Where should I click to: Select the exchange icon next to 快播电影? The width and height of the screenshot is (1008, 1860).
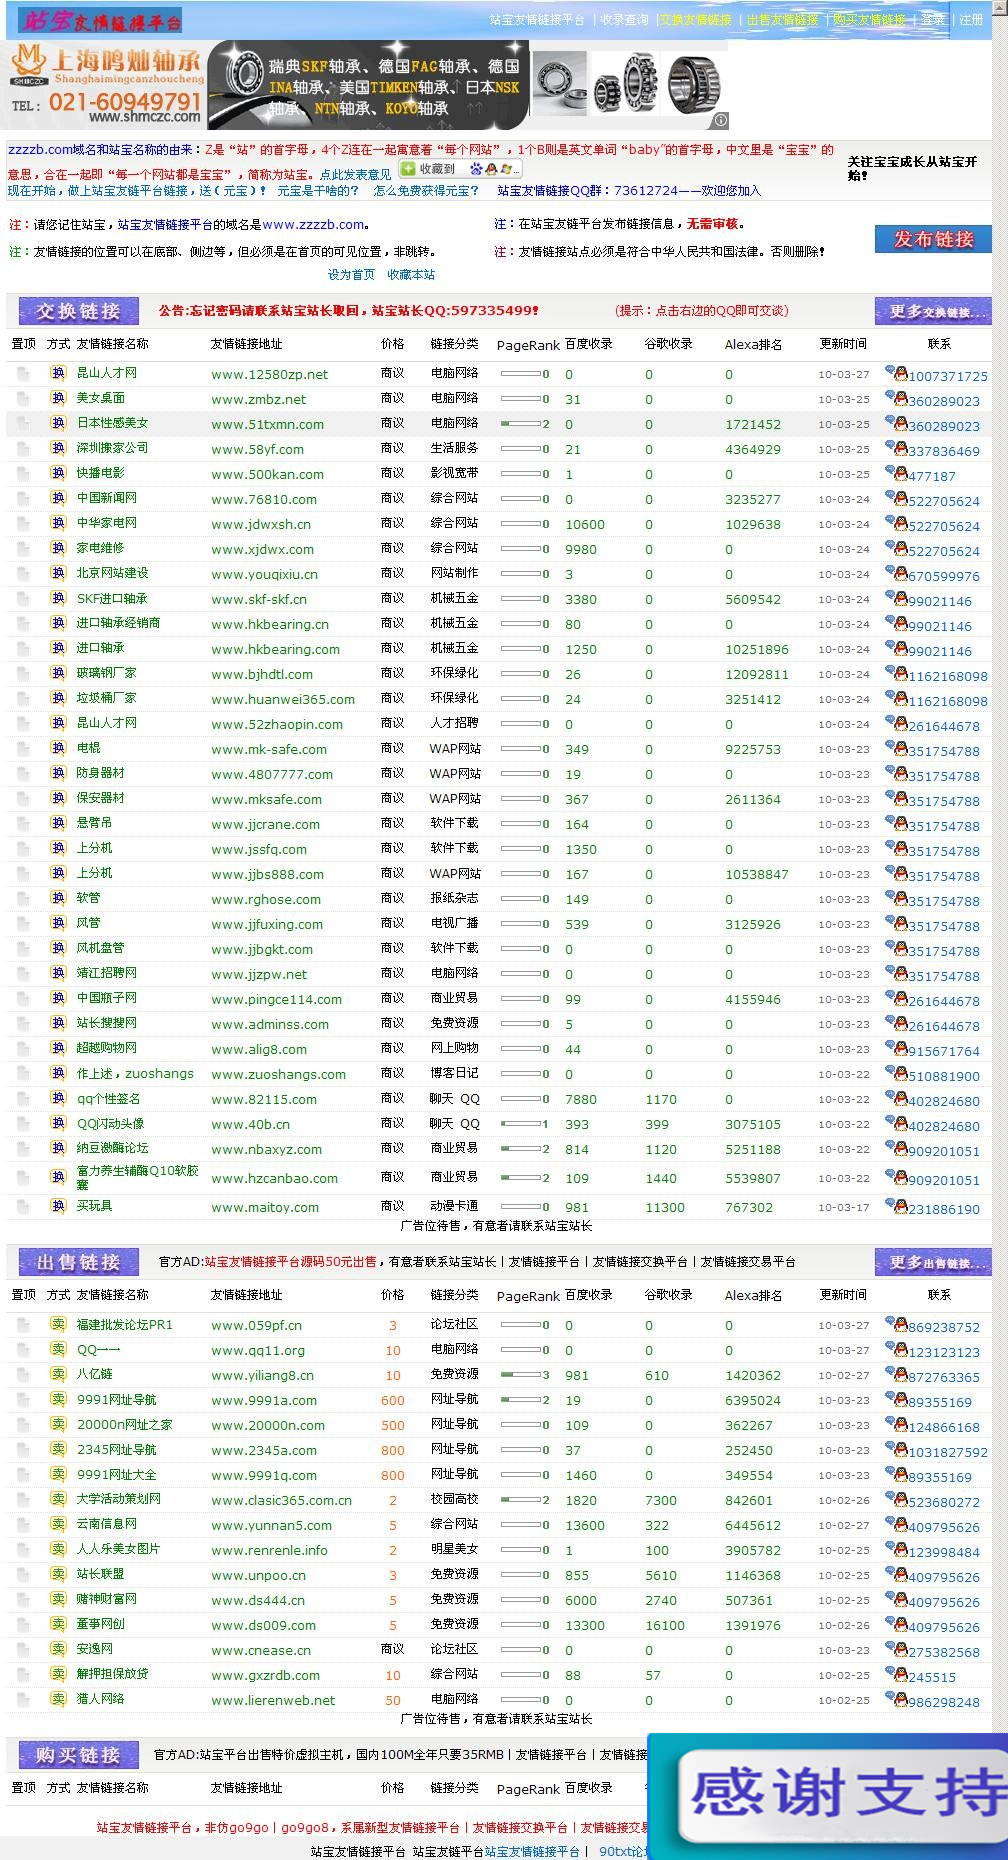58,473
